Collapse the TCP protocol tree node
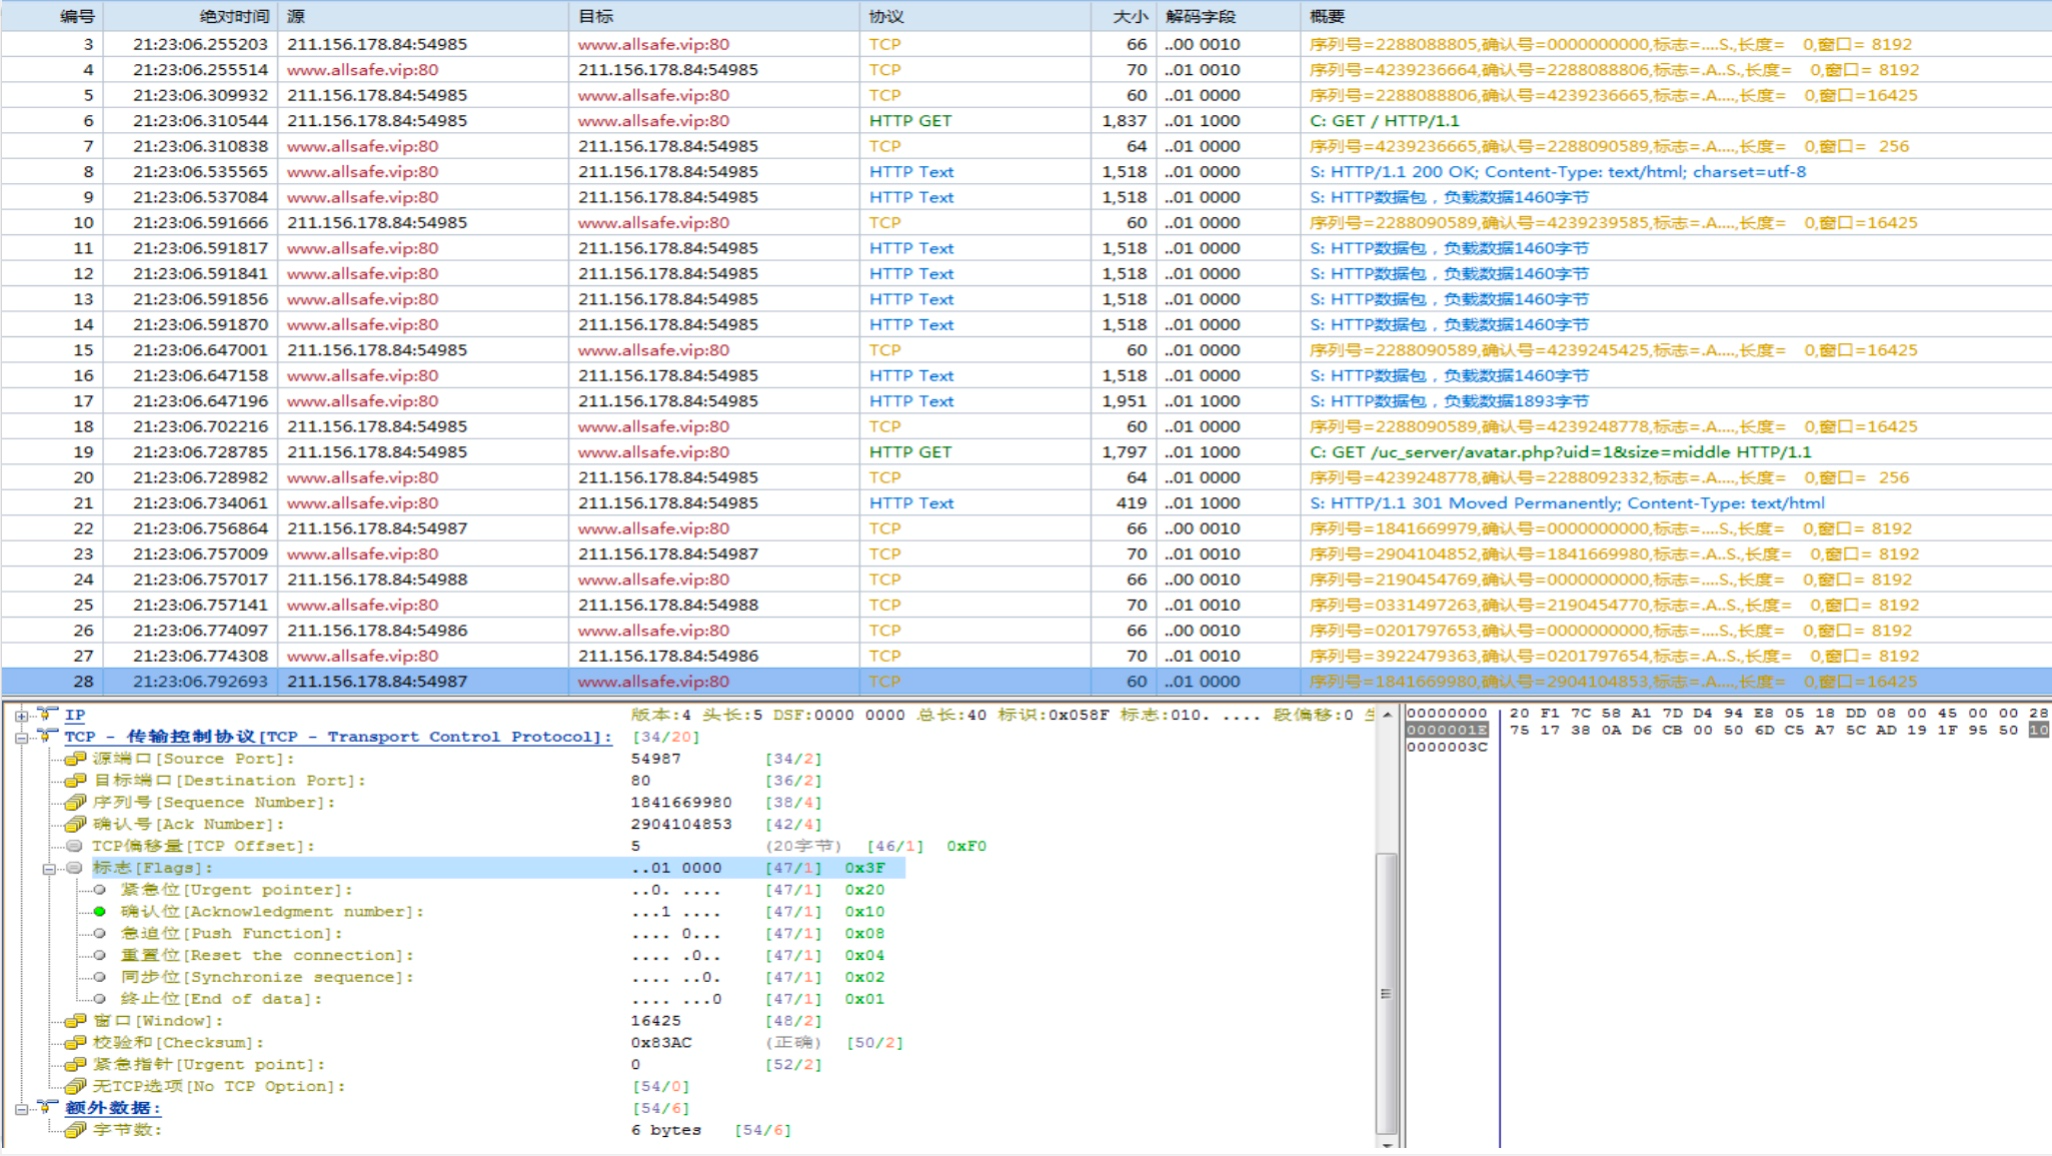Screen dimensions: 2052x1156 (x=21, y=738)
